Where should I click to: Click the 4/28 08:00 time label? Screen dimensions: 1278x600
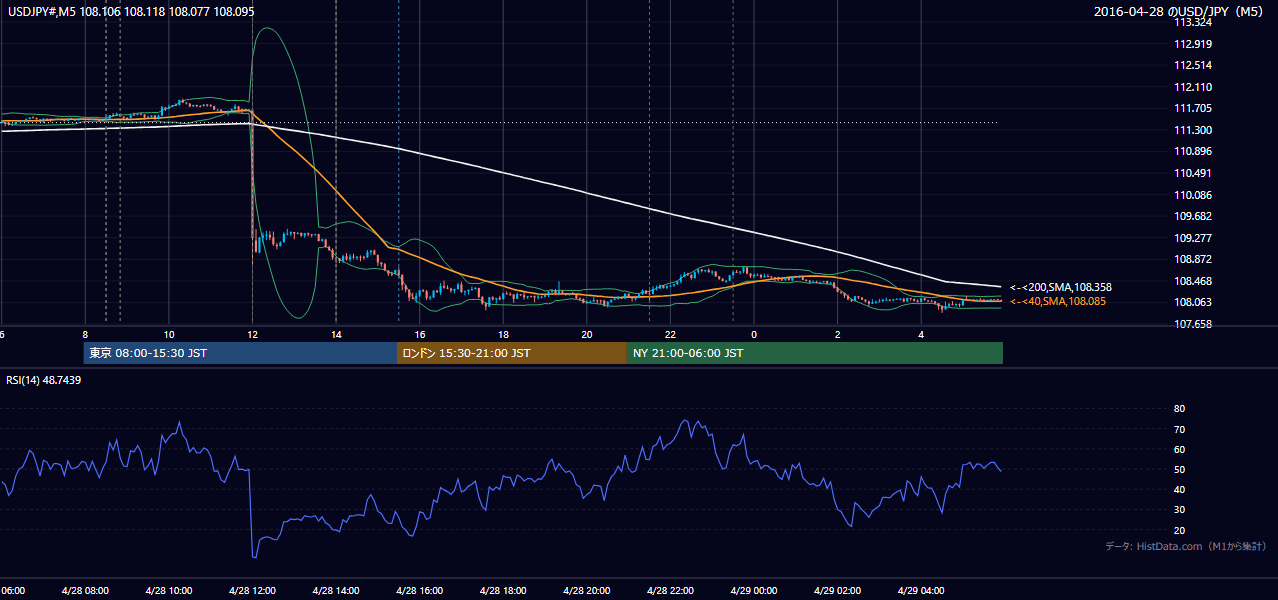point(84,590)
